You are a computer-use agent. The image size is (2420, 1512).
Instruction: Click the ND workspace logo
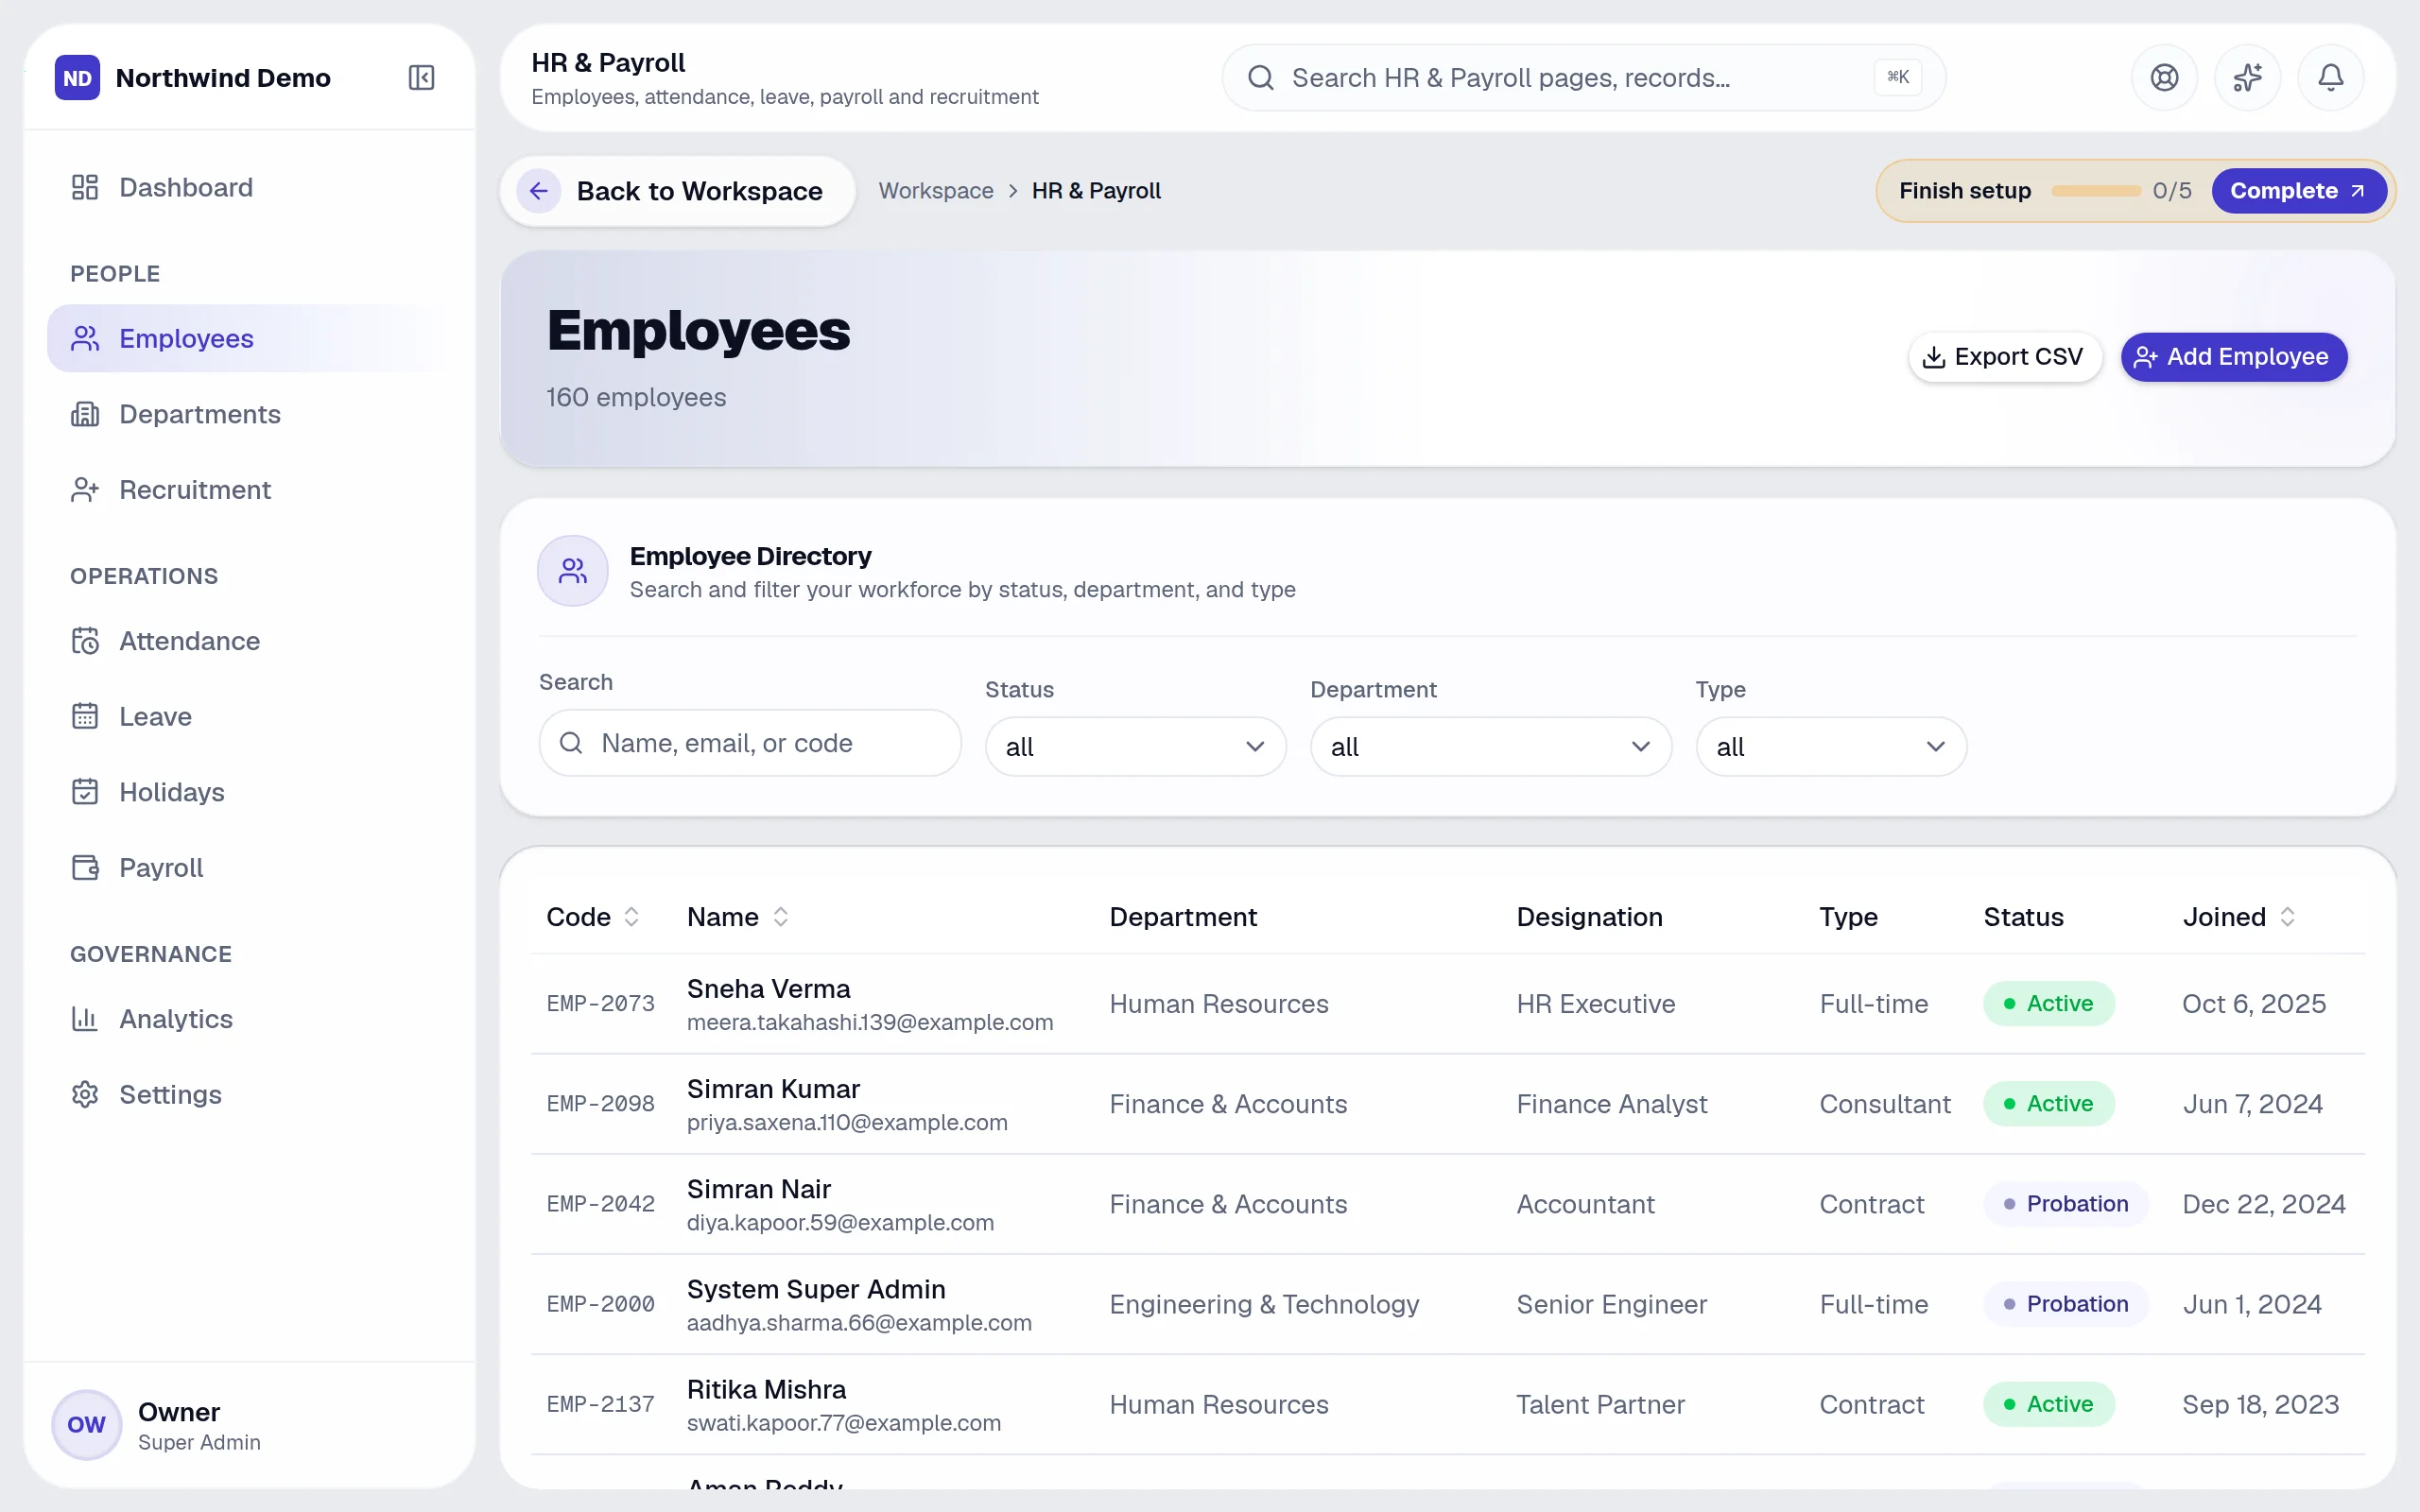77,77
